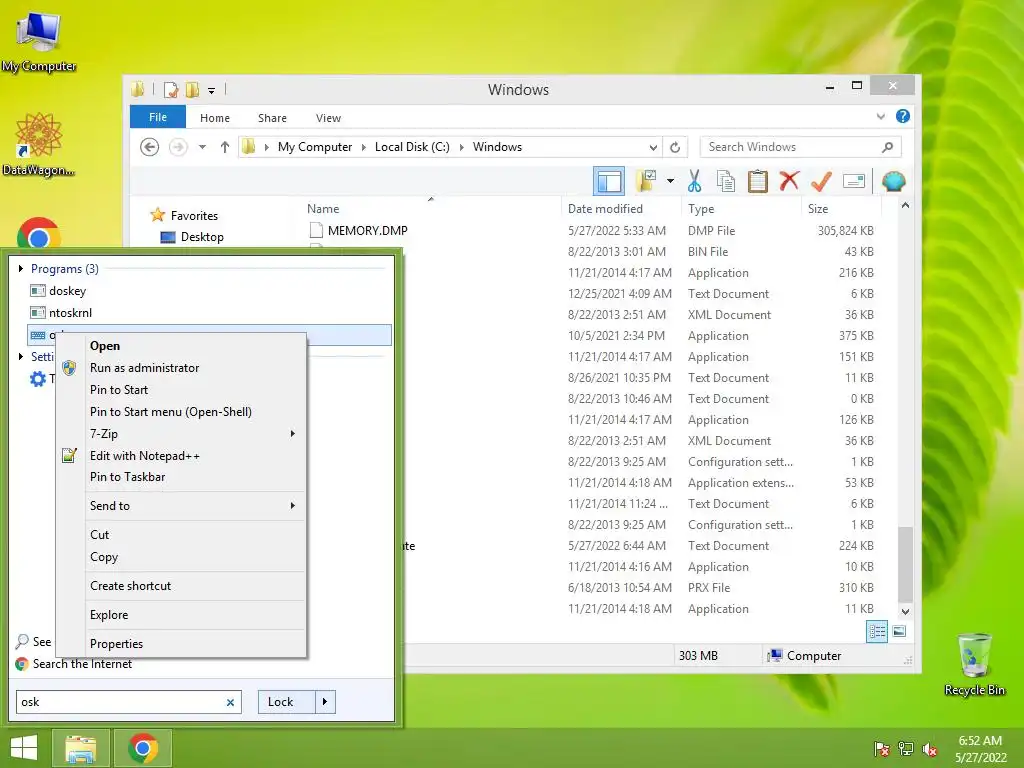Viewport: 1024px width, 768px height.
Task: Expand the ribbon chevron
Action: [880, 116]
